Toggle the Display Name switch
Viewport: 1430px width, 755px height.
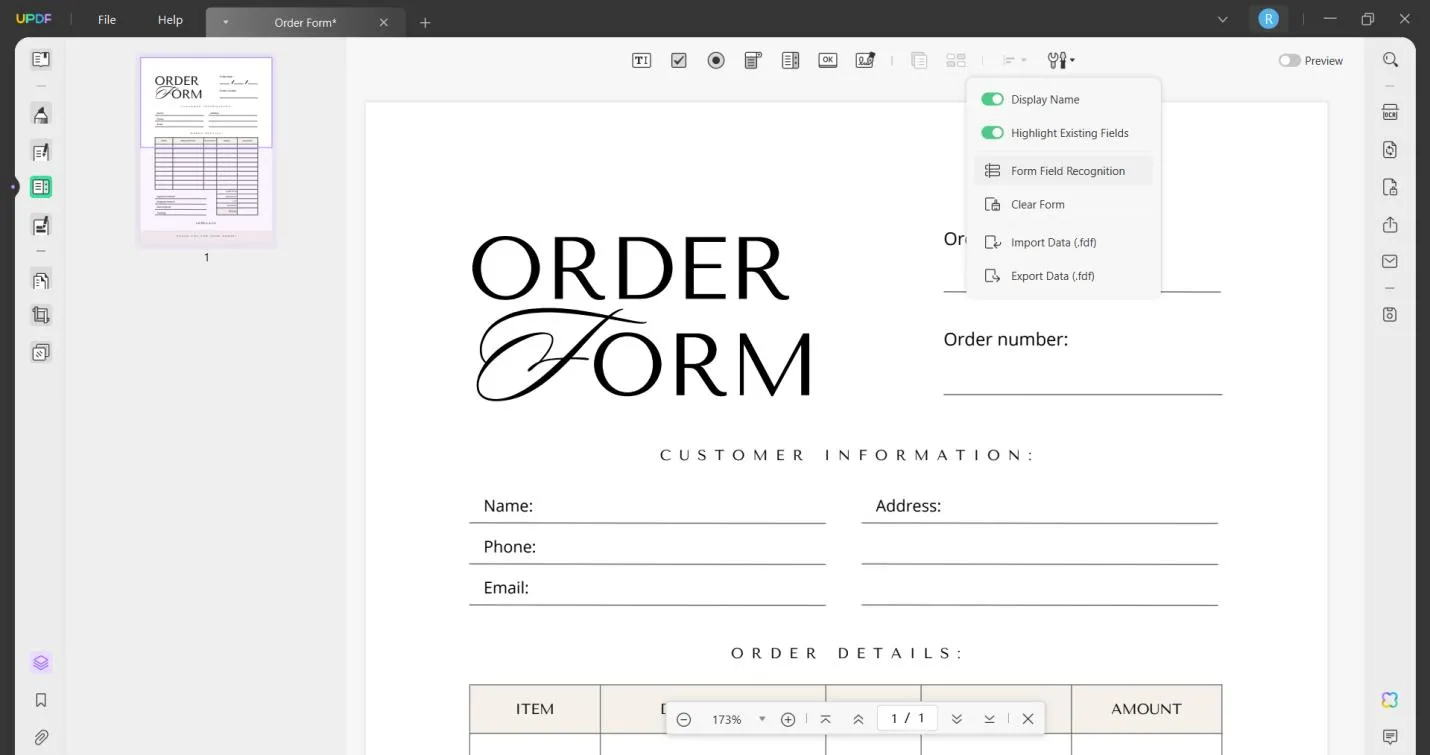pos(992,99)
